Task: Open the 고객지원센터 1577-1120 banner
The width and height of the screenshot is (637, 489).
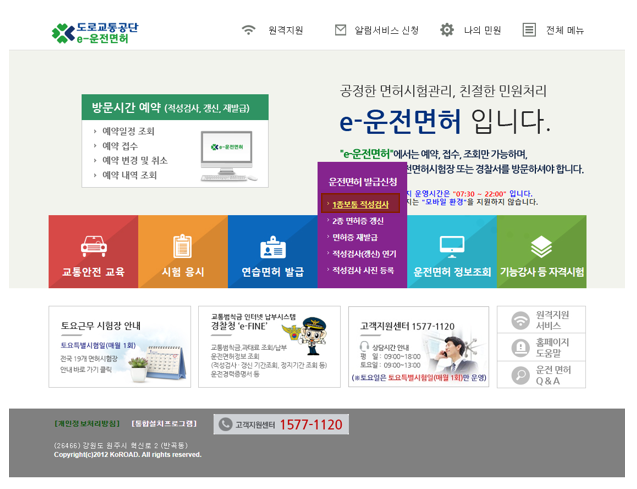Action: 418,347
